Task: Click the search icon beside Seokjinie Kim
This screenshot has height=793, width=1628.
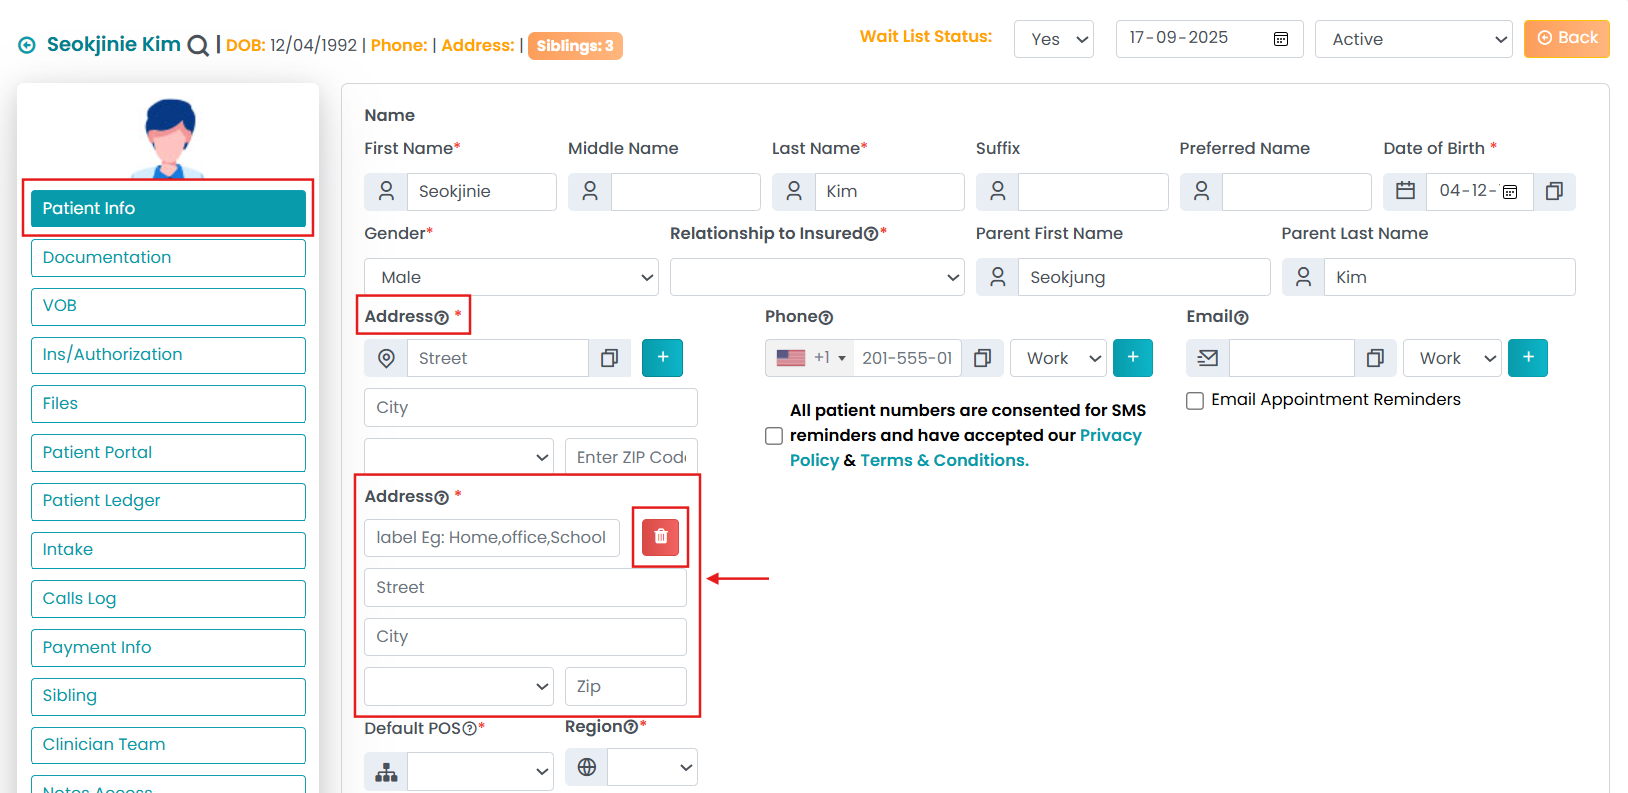Action: pos(198,46)
